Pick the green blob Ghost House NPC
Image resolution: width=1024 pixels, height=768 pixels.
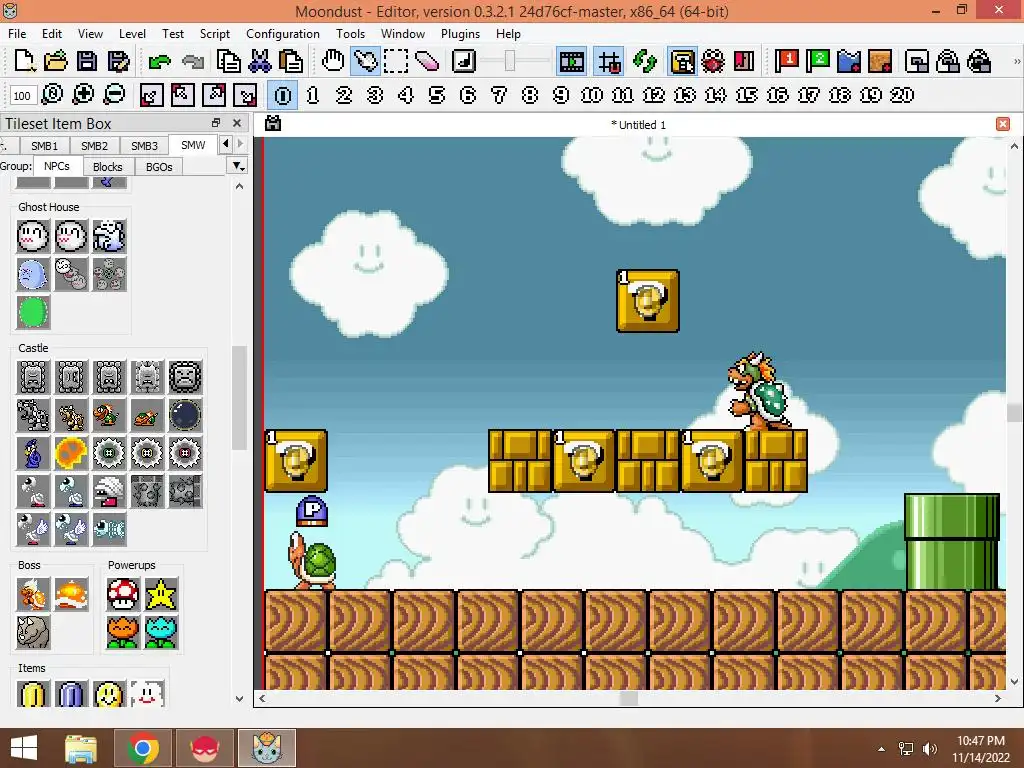click(x=33, y=312)
